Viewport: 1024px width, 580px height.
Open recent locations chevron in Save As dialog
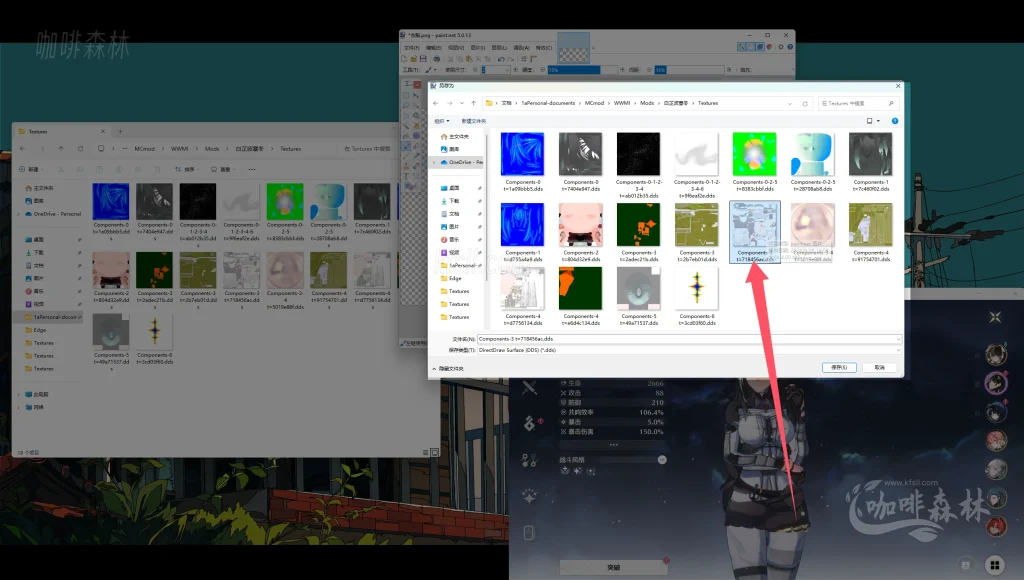coord(462,103)
